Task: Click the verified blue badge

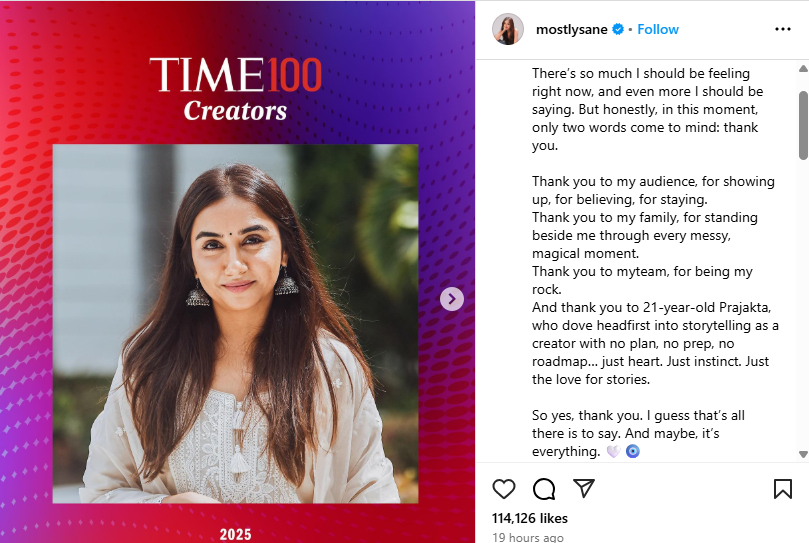Action: click(618, 30)
